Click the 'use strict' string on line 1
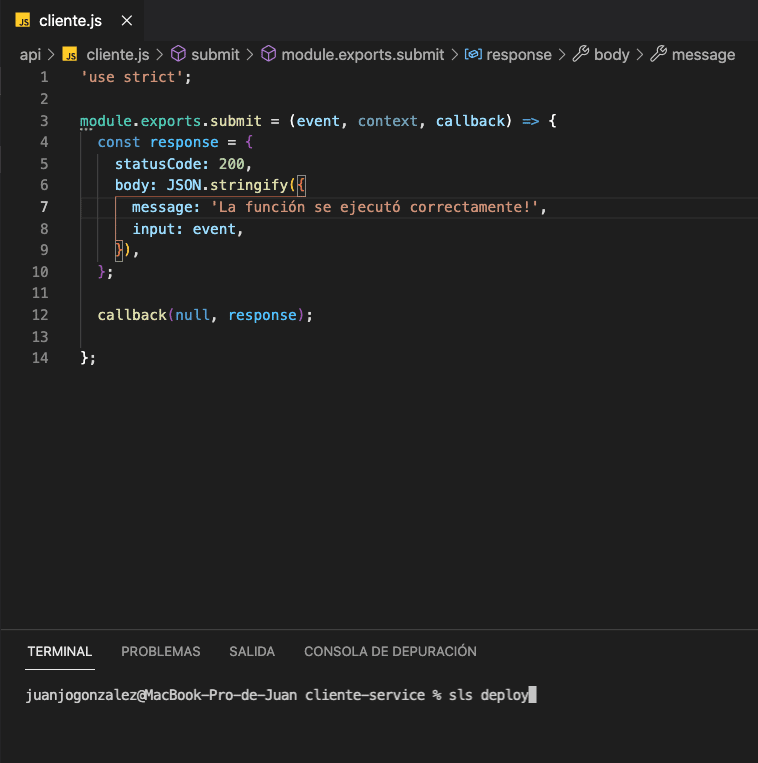 [x=132, y=77]
